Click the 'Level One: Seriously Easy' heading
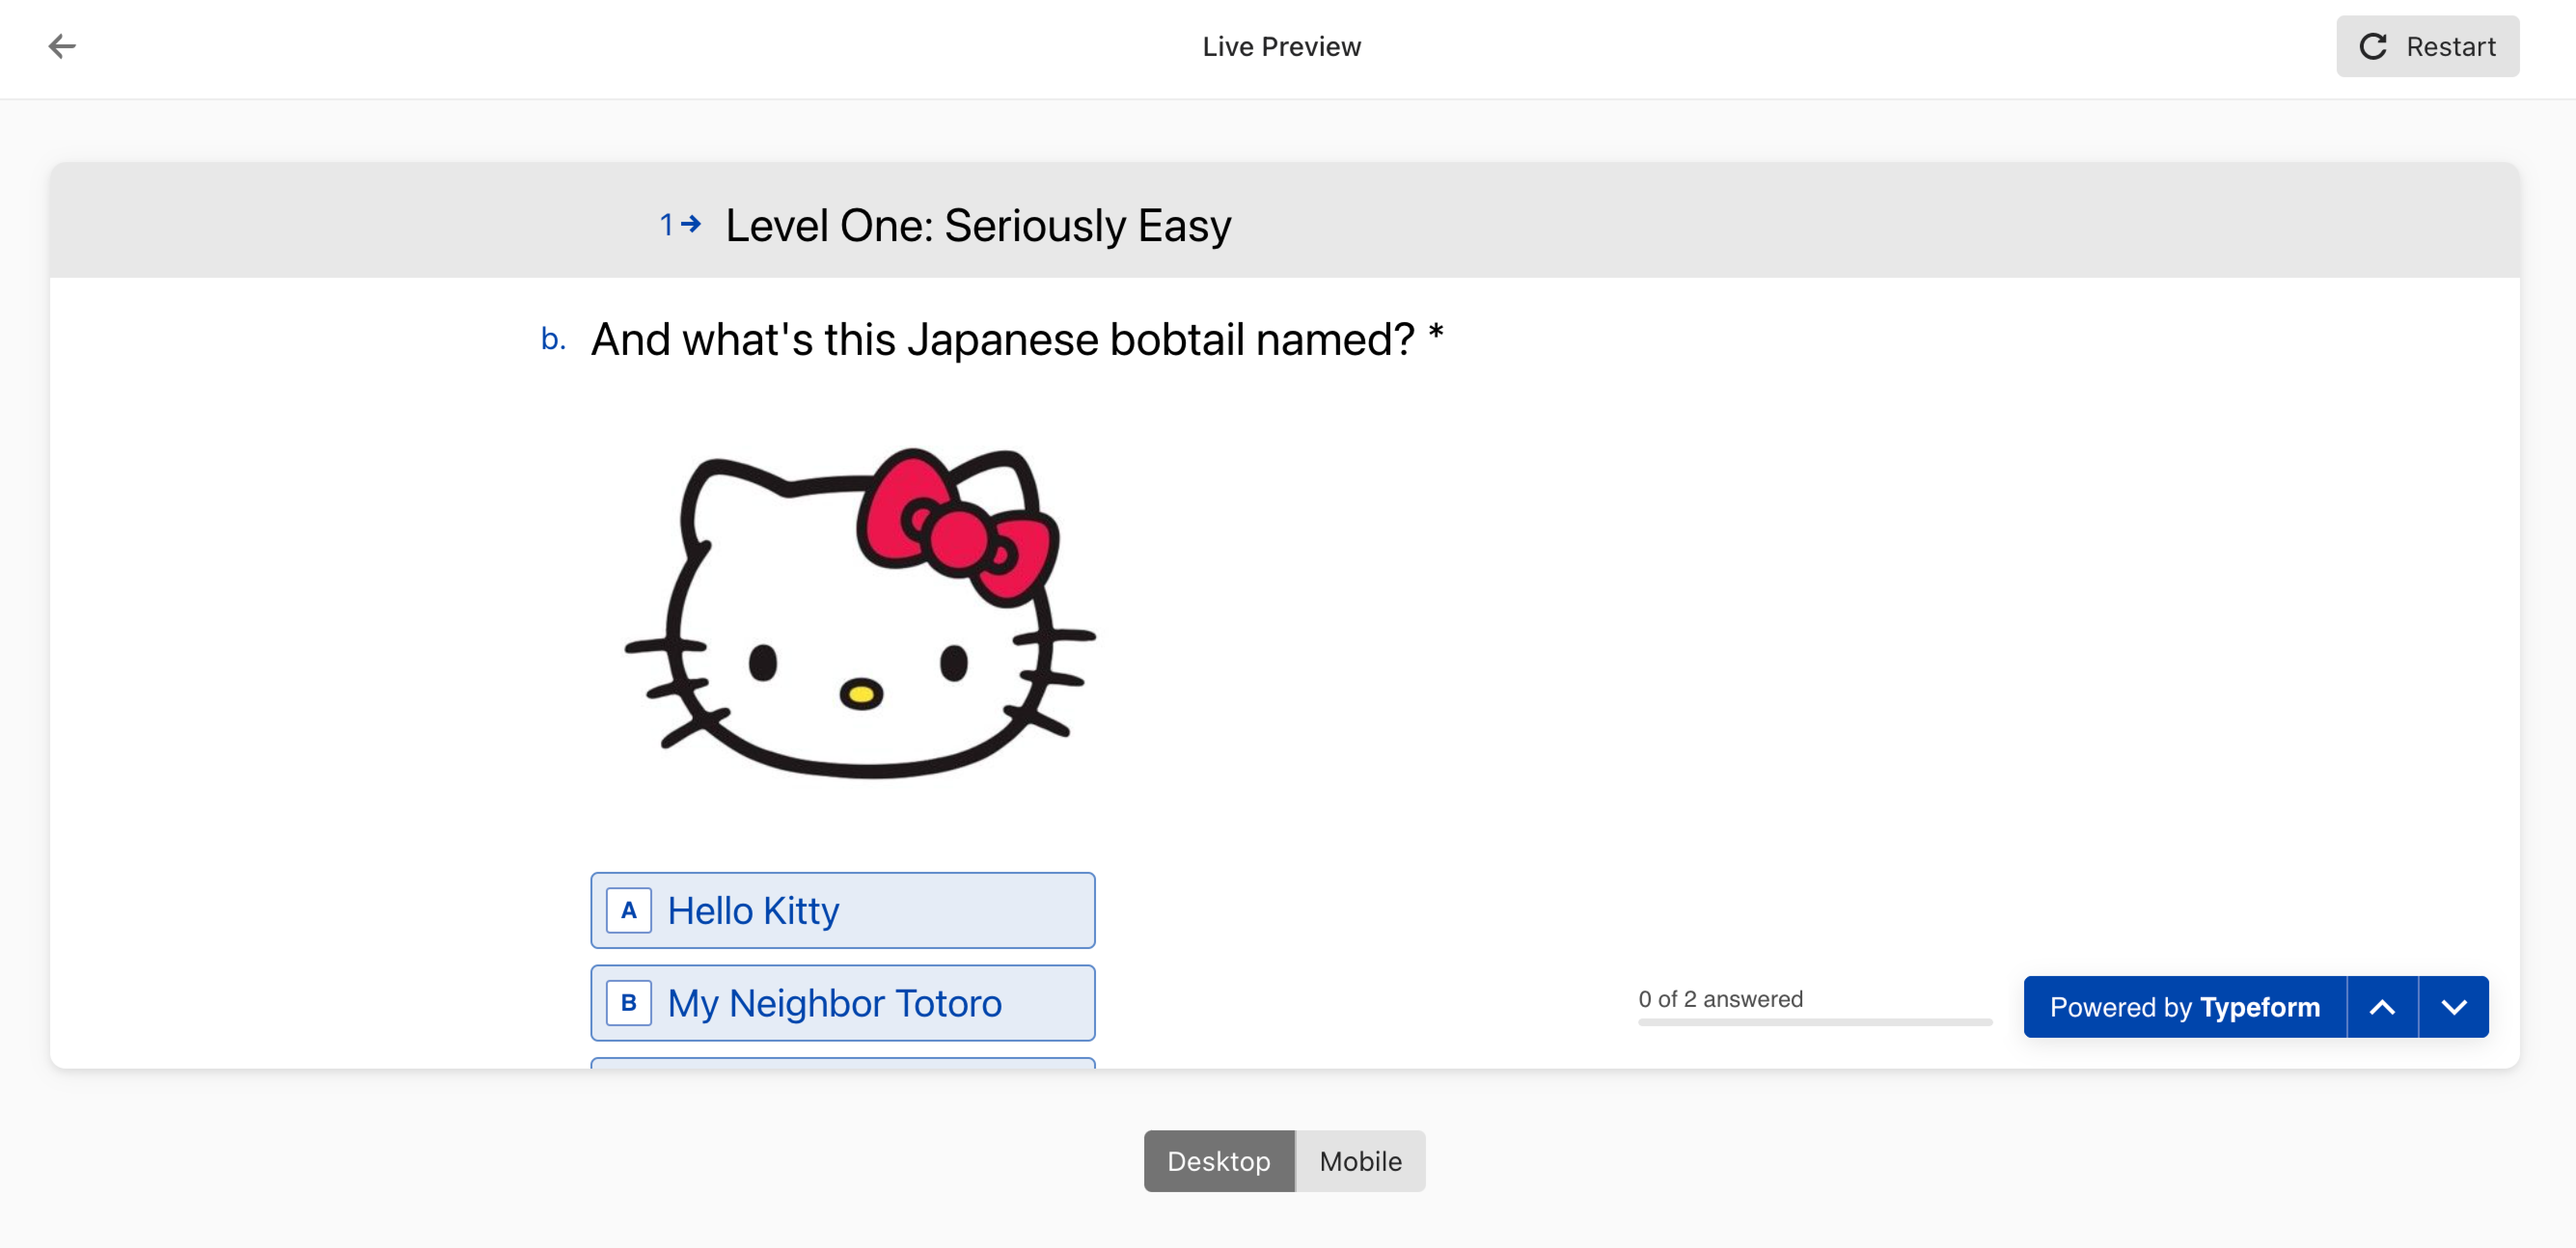 coord(978,225)
